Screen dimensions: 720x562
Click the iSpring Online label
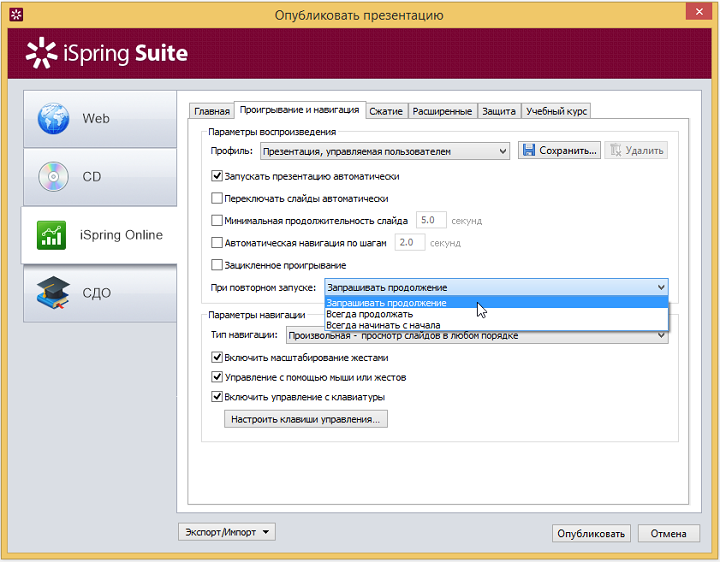[x=121, y=235]
